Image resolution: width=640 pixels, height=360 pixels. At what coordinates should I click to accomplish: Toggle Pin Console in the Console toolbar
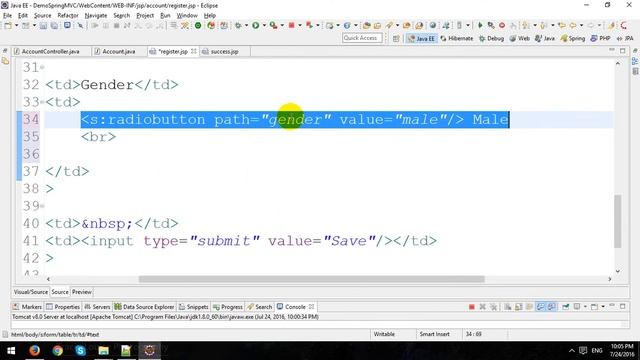565,307
